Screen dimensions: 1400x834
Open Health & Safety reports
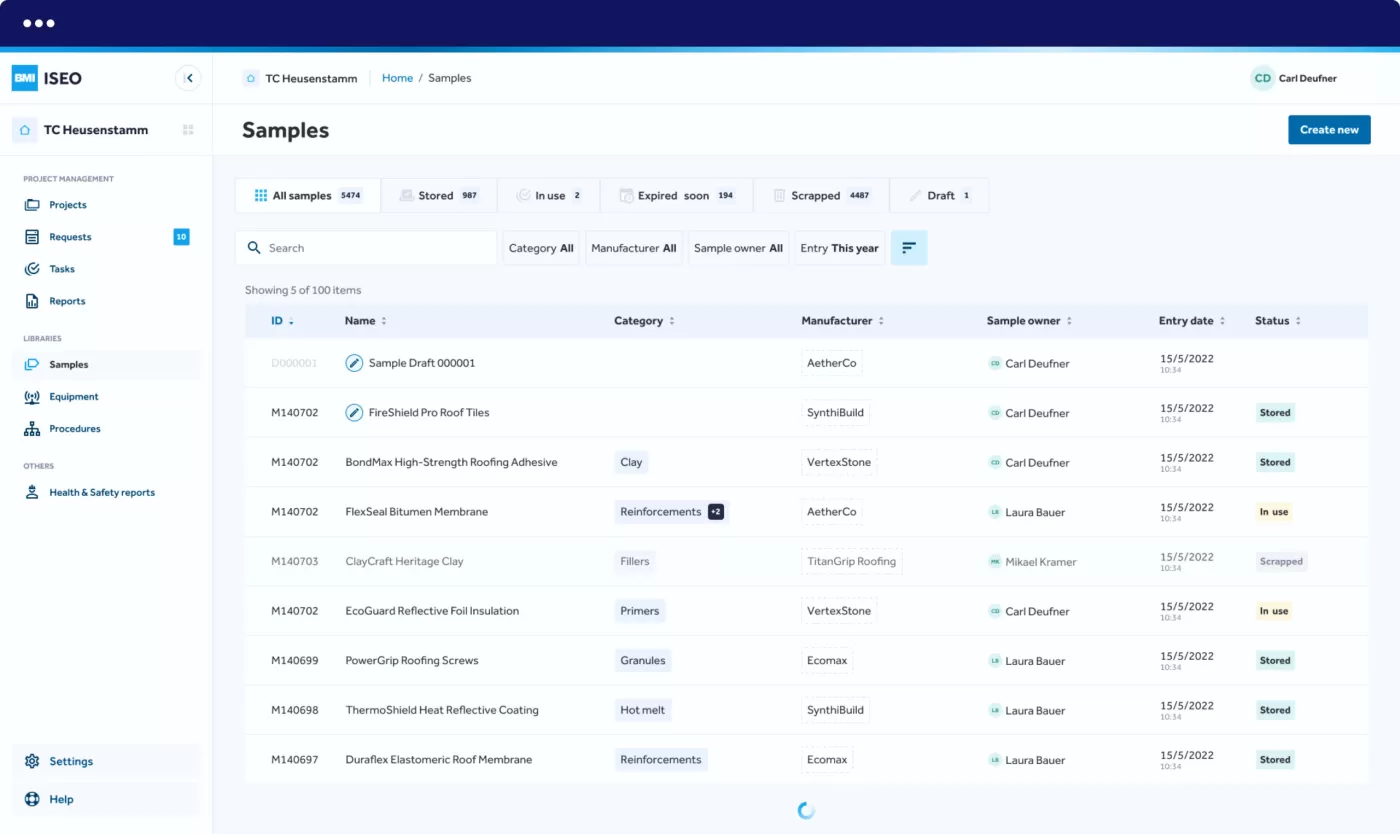[x=101, y=493]
